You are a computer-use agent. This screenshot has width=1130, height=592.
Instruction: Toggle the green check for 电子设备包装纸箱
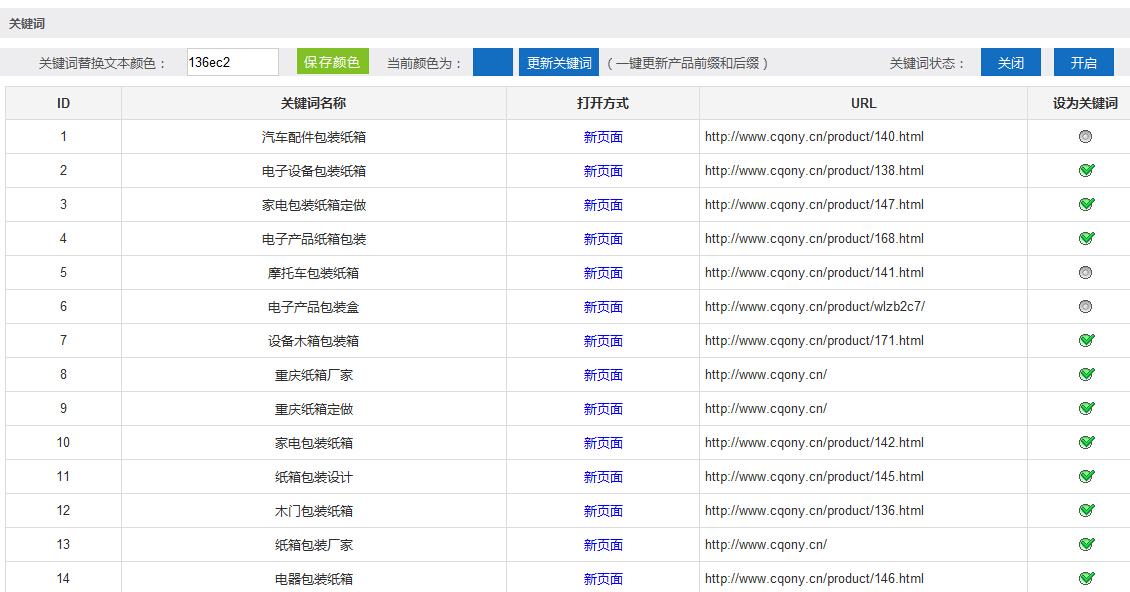point(1086,170)
